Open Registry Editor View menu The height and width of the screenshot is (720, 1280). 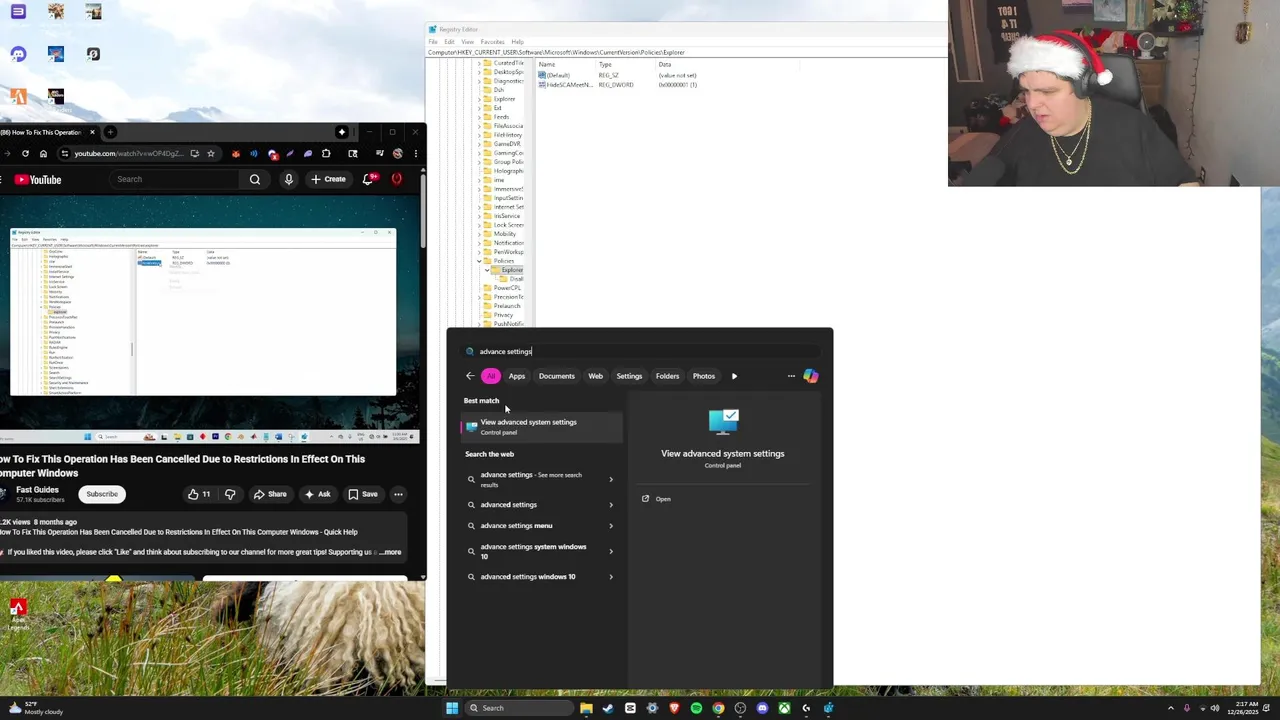[x=467, y=42]
